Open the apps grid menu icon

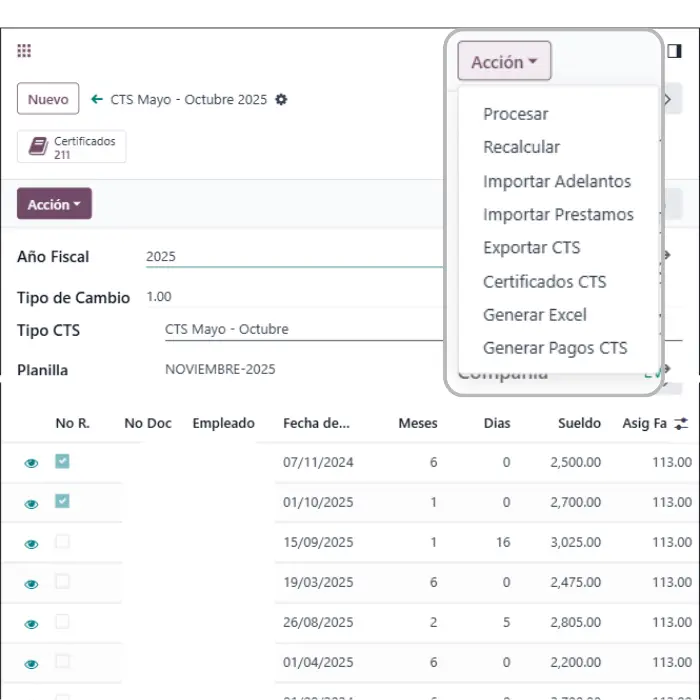(24, 51)
